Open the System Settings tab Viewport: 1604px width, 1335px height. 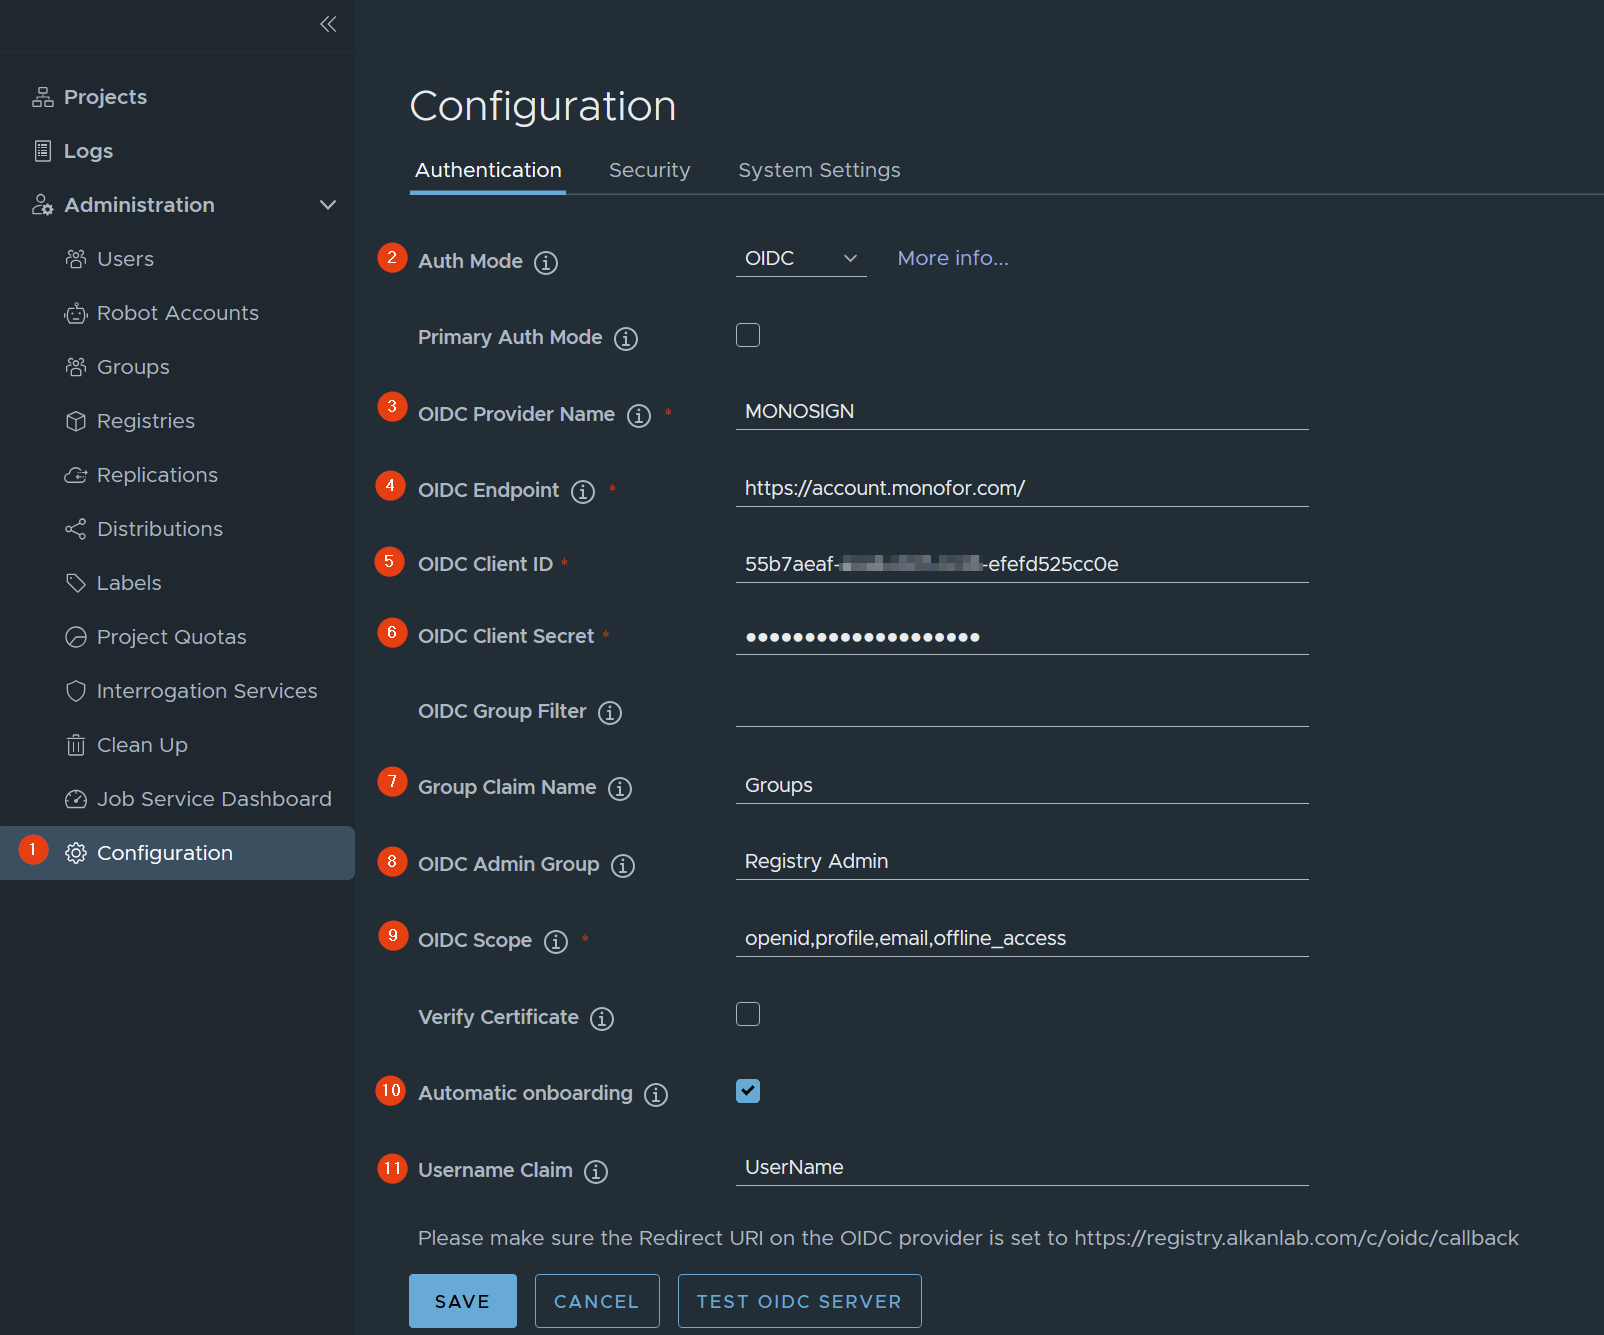(819, 170)
